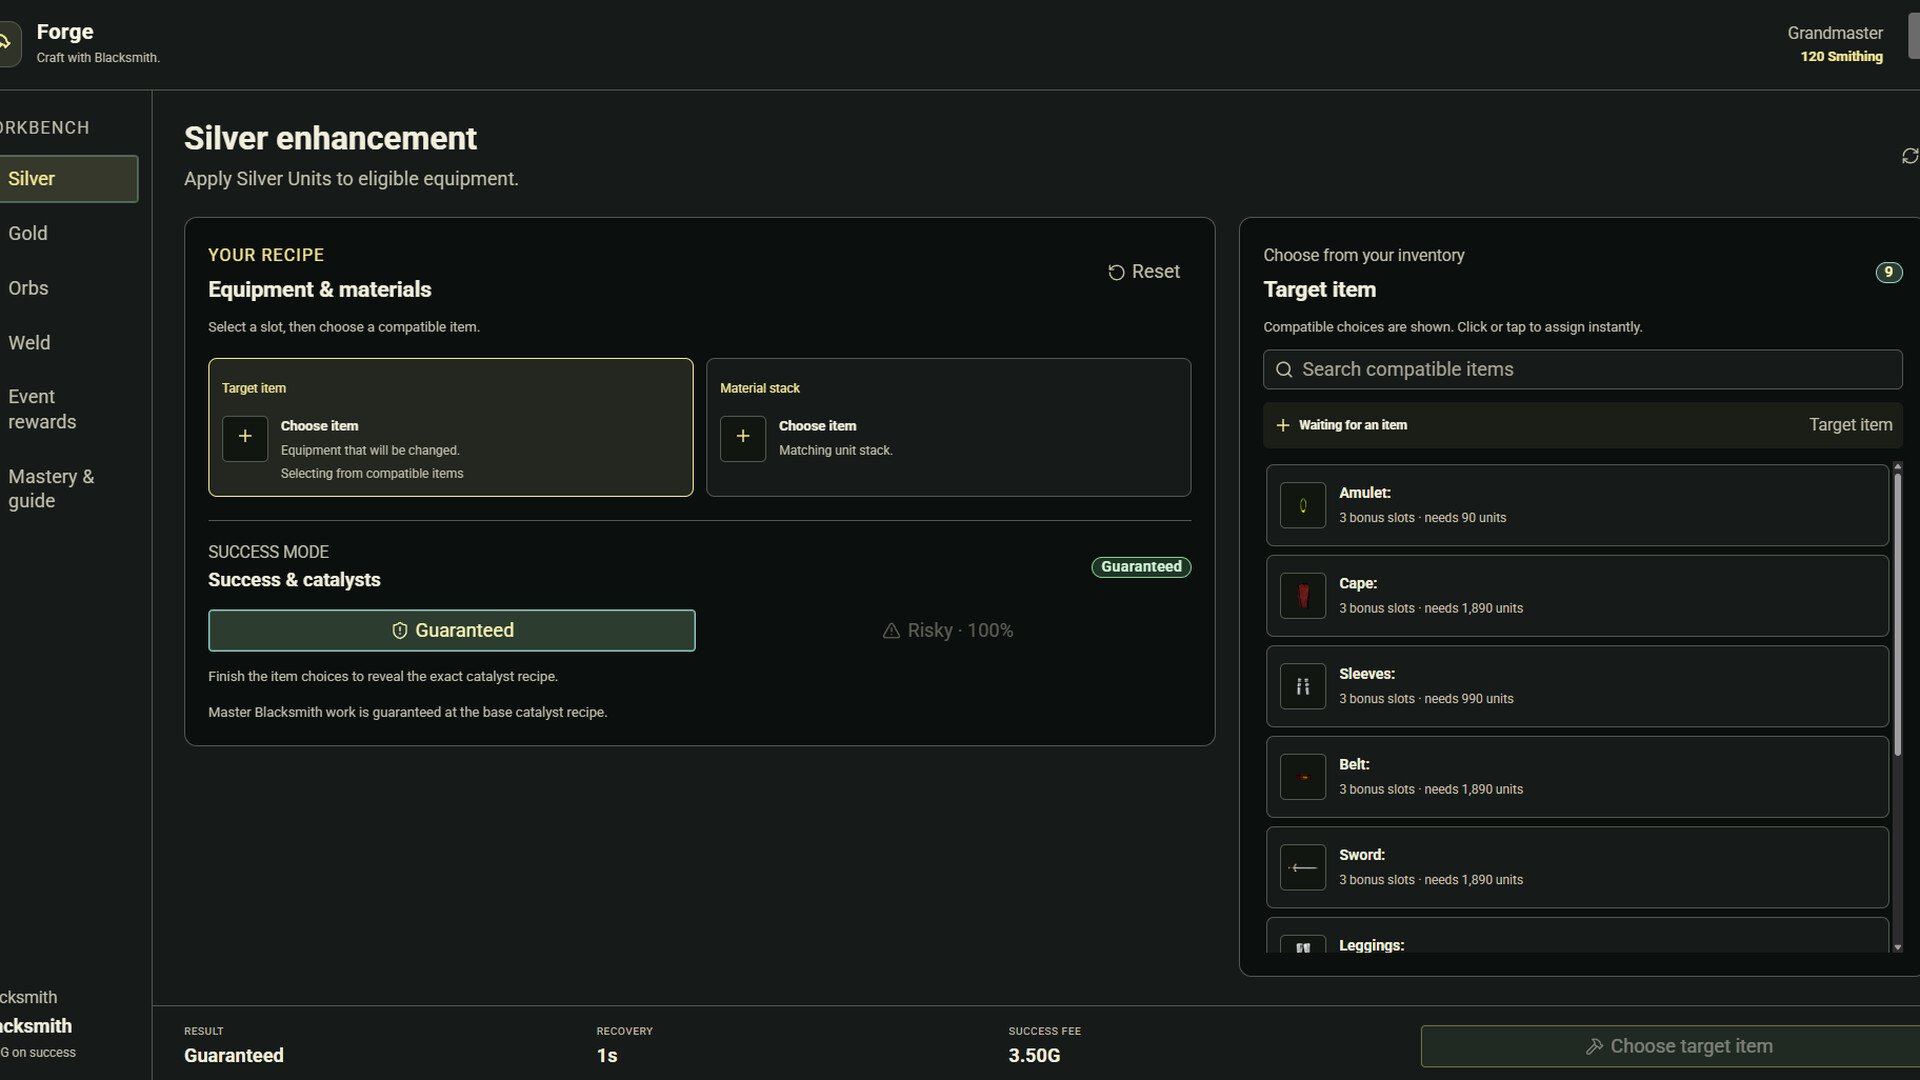Click the Leggings item icon
Screen dimensions: 1920x1080
click(1303, 945)
